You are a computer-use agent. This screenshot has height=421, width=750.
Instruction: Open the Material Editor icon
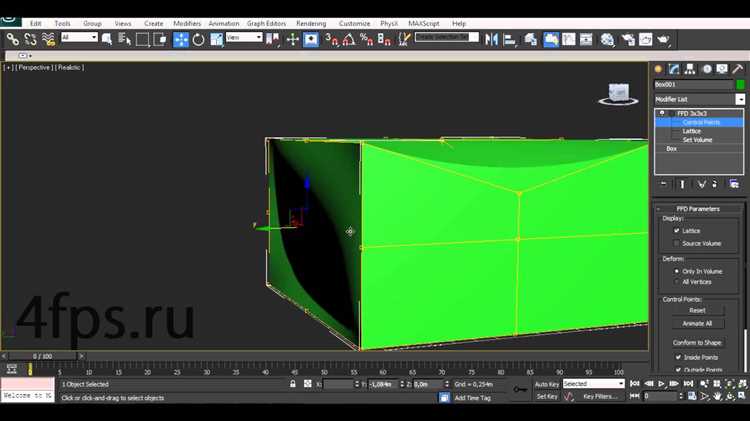[607, 39]
